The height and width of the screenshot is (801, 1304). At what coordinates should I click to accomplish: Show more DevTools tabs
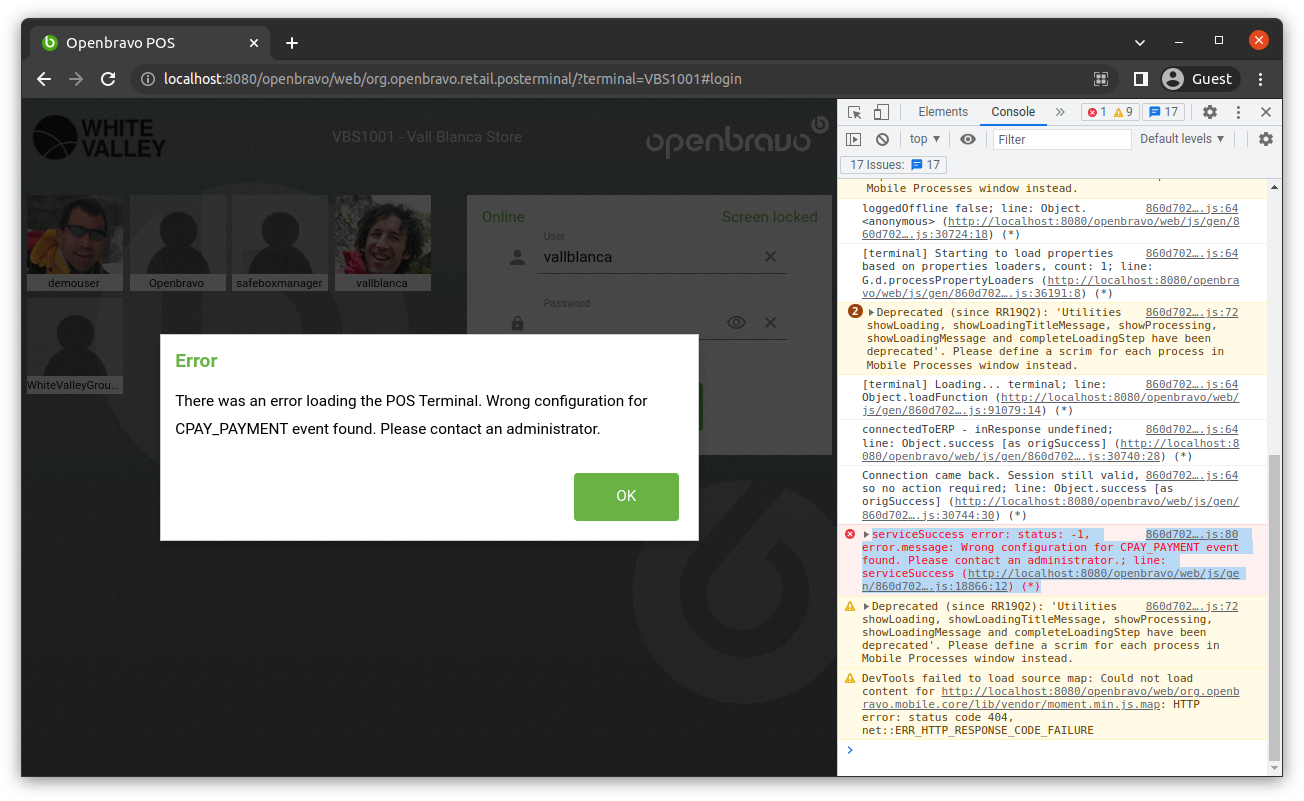(x=1060, y=112)
